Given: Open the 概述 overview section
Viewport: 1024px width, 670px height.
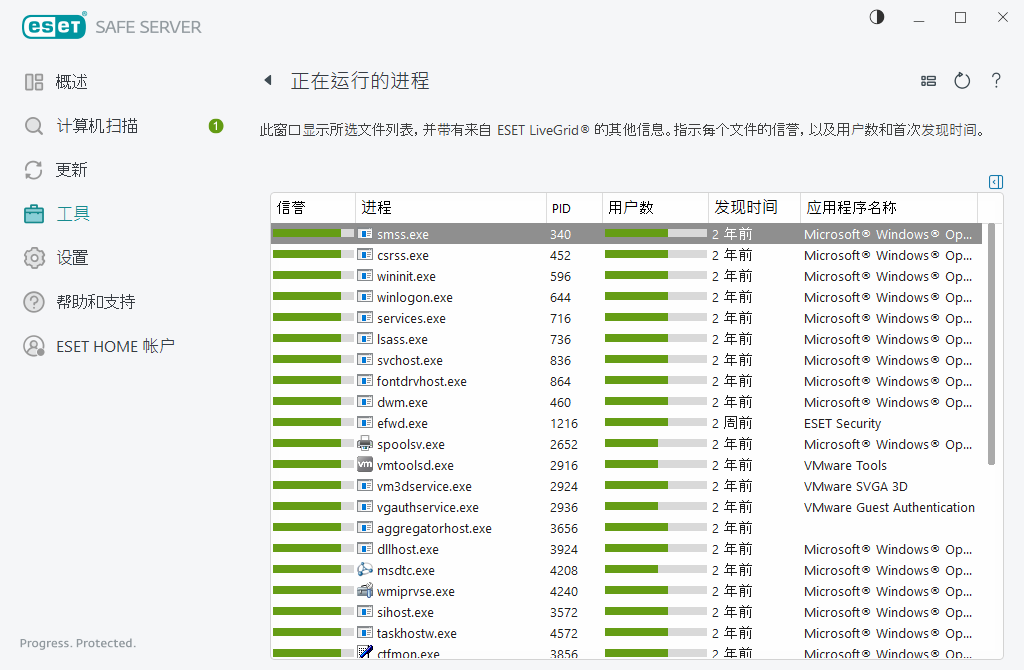Looking at the screenshot, I should (x=71, y=82).
